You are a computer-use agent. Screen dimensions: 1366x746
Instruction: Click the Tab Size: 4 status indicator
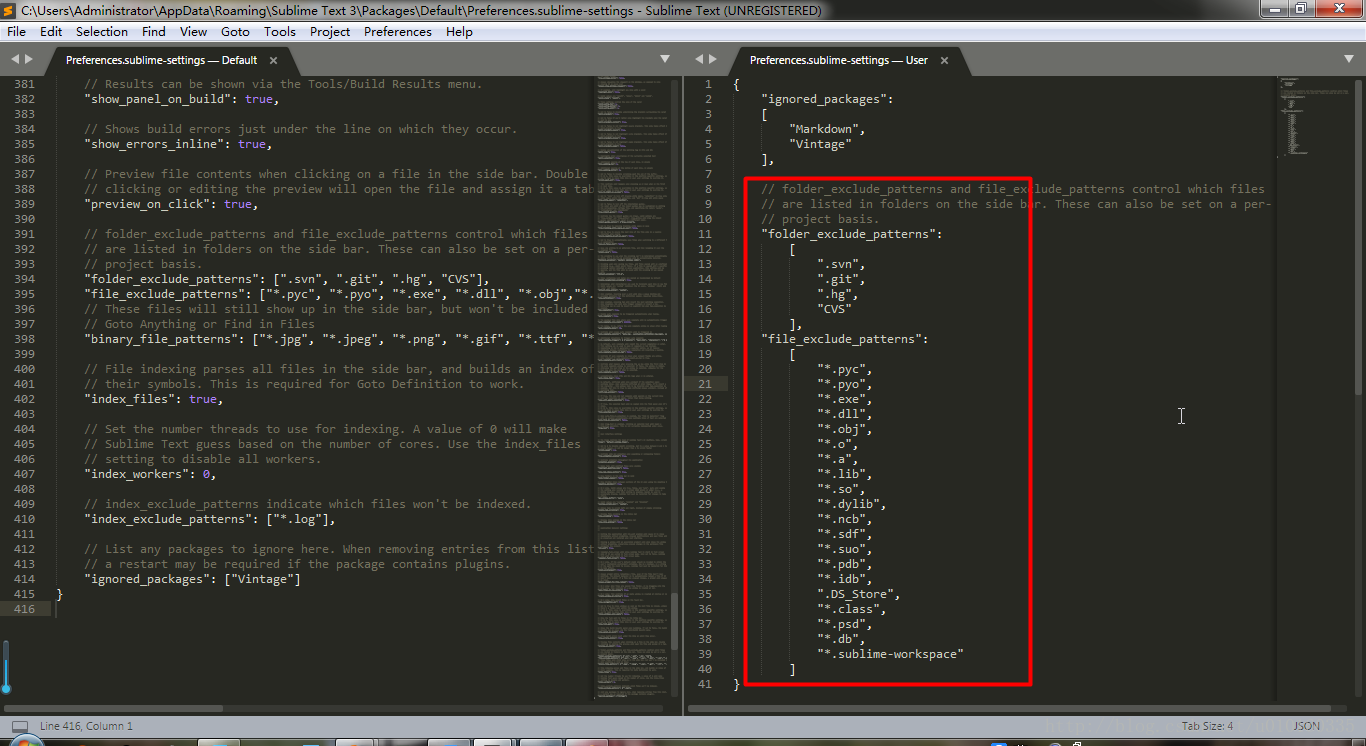click(1207, 726)
